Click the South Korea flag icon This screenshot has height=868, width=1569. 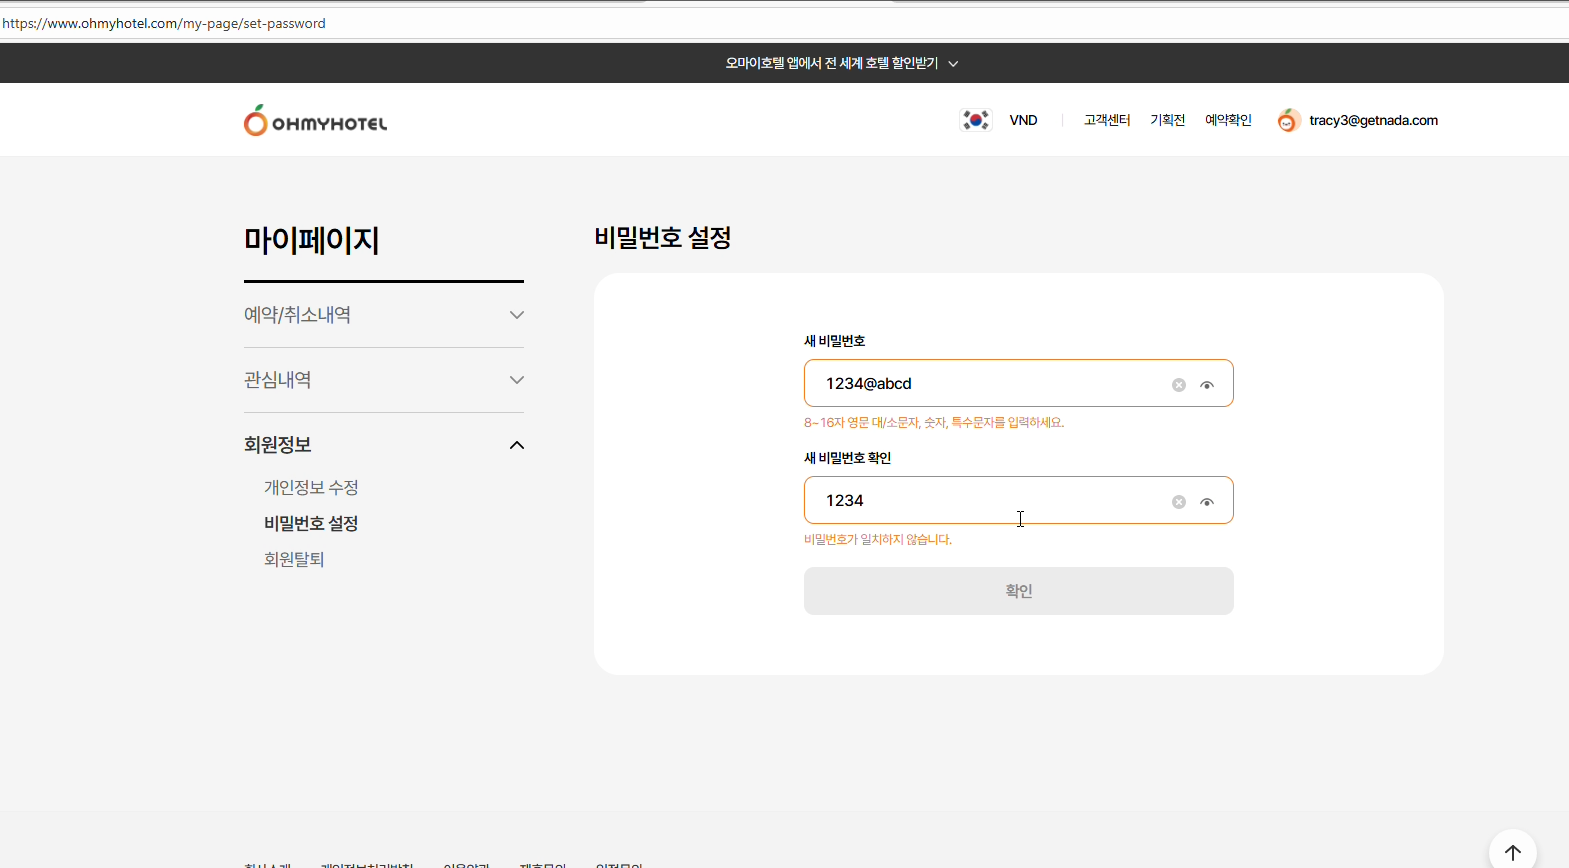click(975, 120)
